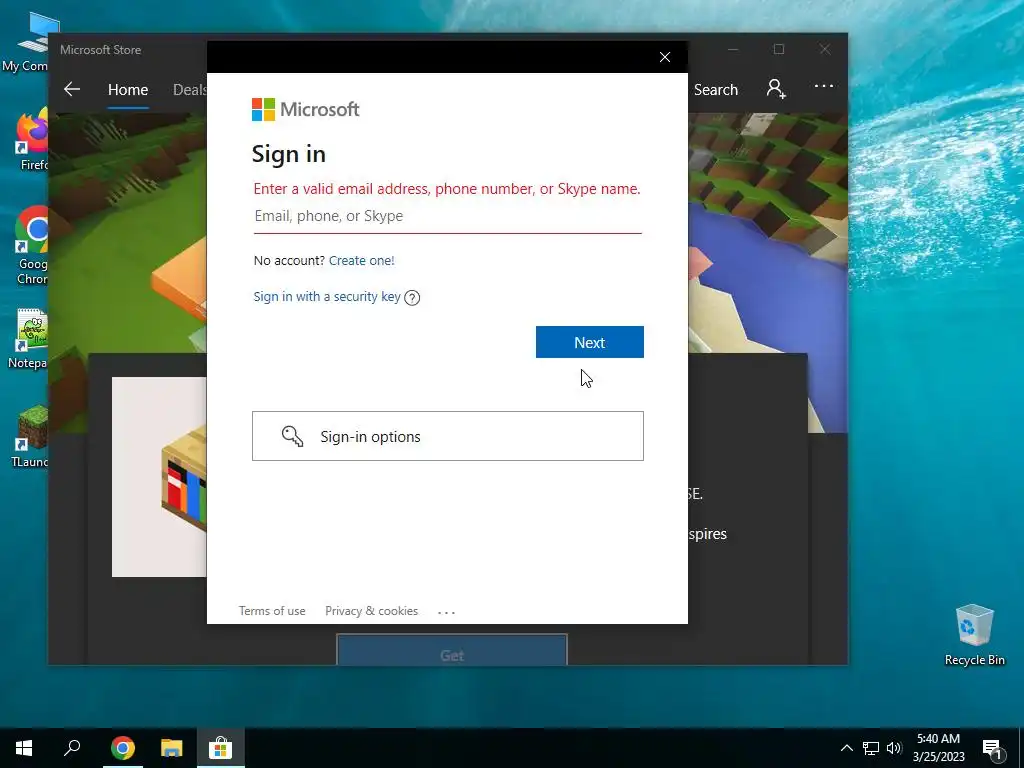Select the Home tab in Microsoft Store
Screen dimensions: 1024x768
pyautogui.click(x=128, y=90)
